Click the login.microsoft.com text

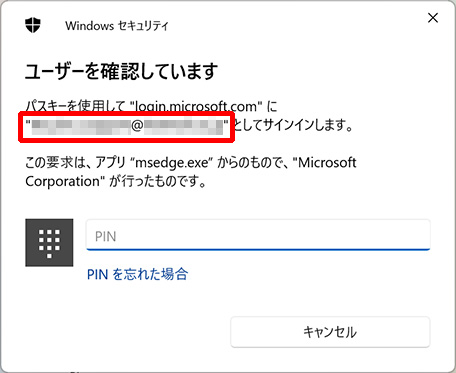(196, 107)
